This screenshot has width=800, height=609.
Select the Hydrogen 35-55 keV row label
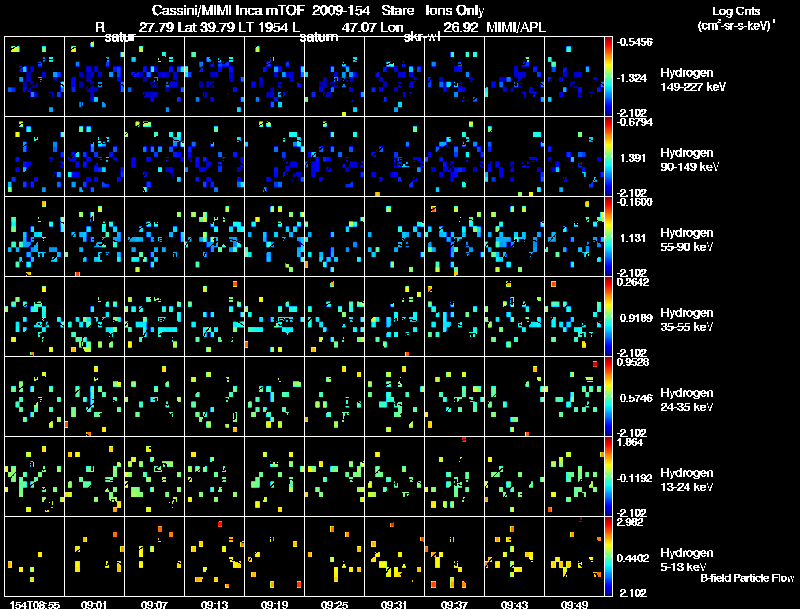pos(687,320)
